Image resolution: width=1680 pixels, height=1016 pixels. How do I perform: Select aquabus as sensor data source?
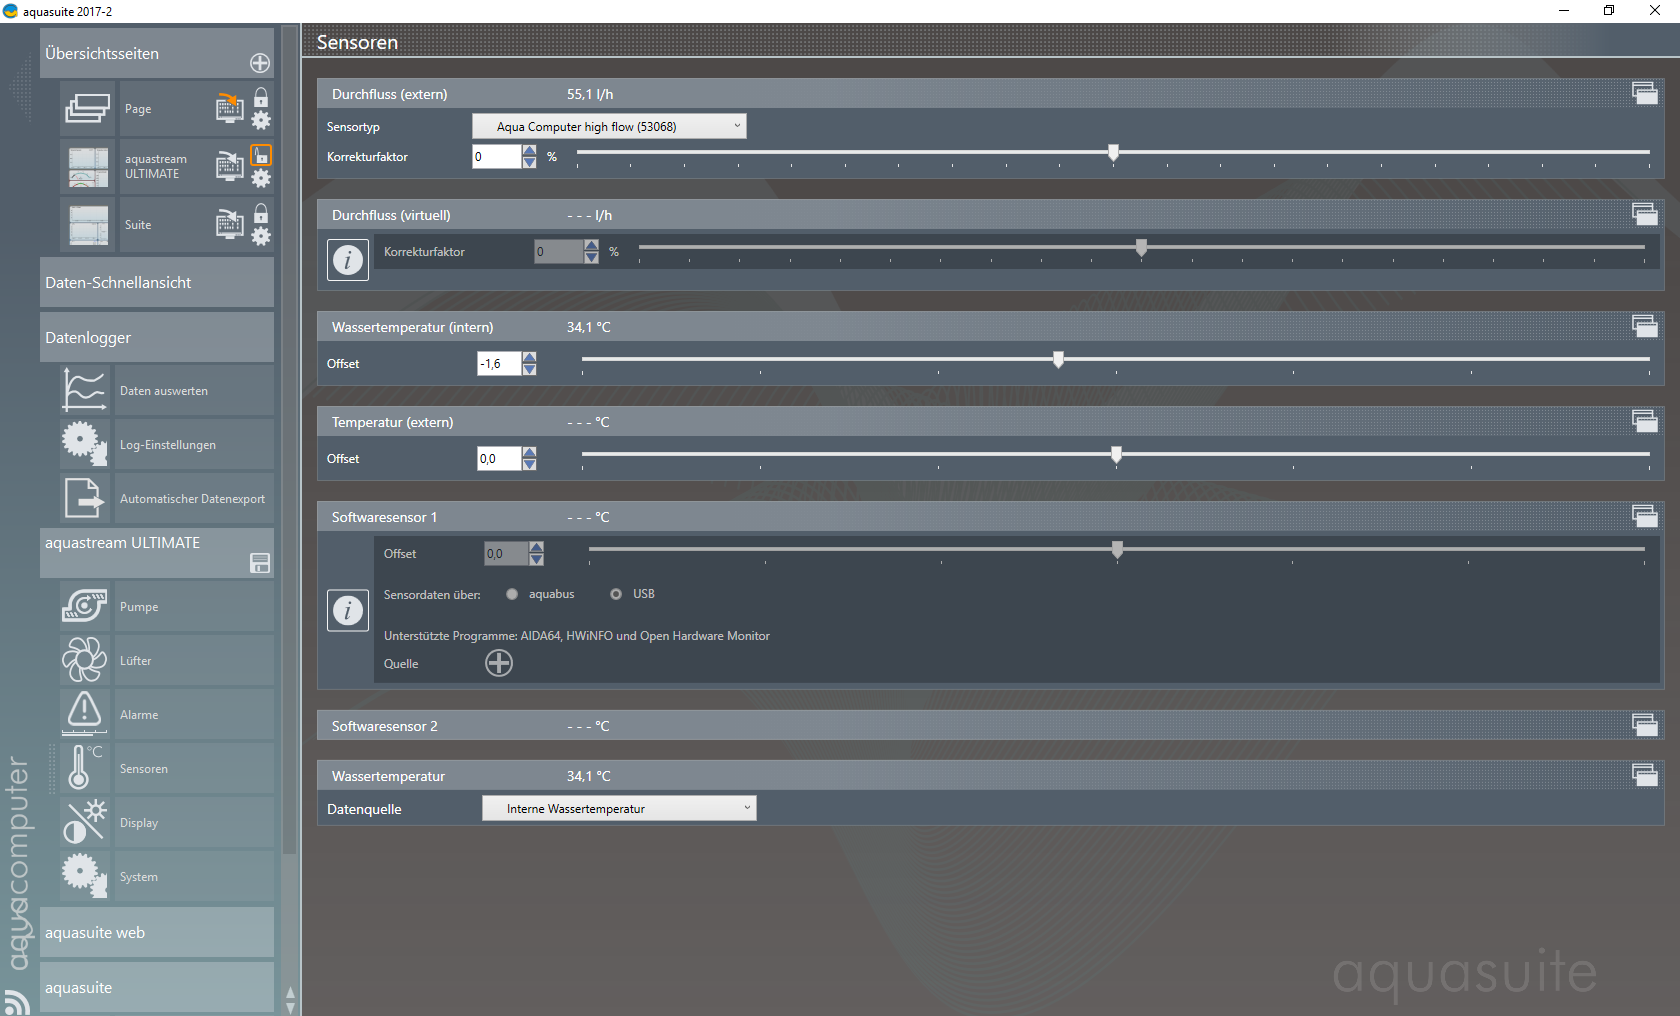pyautogui.click(x=512, y=594)
